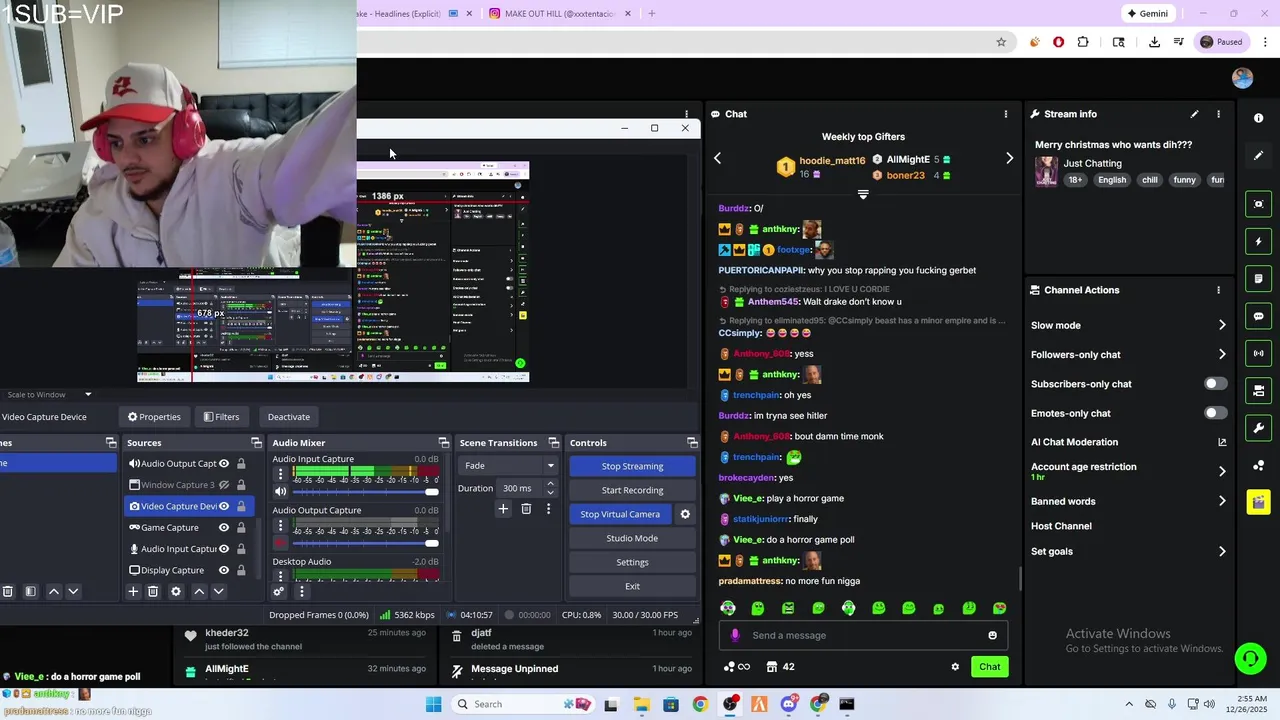Open source properties gear in Sources panel
1280x720 pixels.
176,591
